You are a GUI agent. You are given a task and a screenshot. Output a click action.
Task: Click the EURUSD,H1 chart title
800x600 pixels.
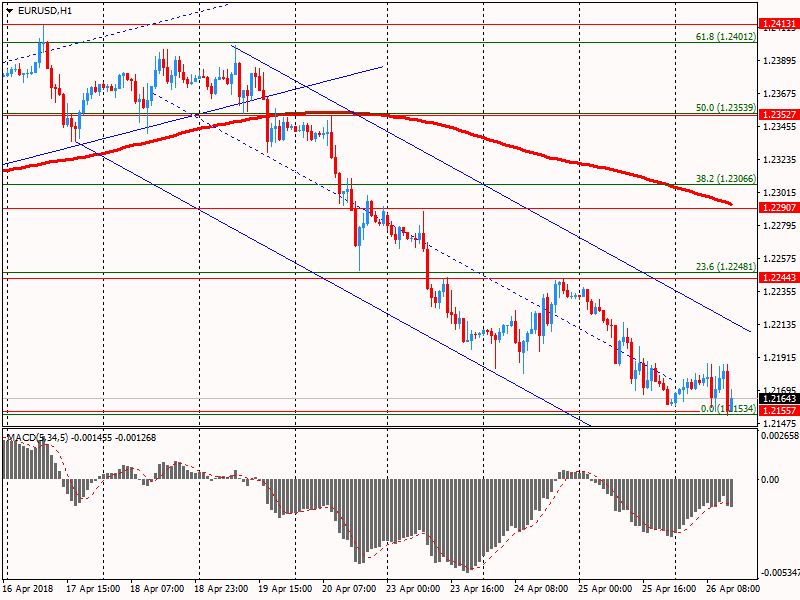tap(44, 11)
